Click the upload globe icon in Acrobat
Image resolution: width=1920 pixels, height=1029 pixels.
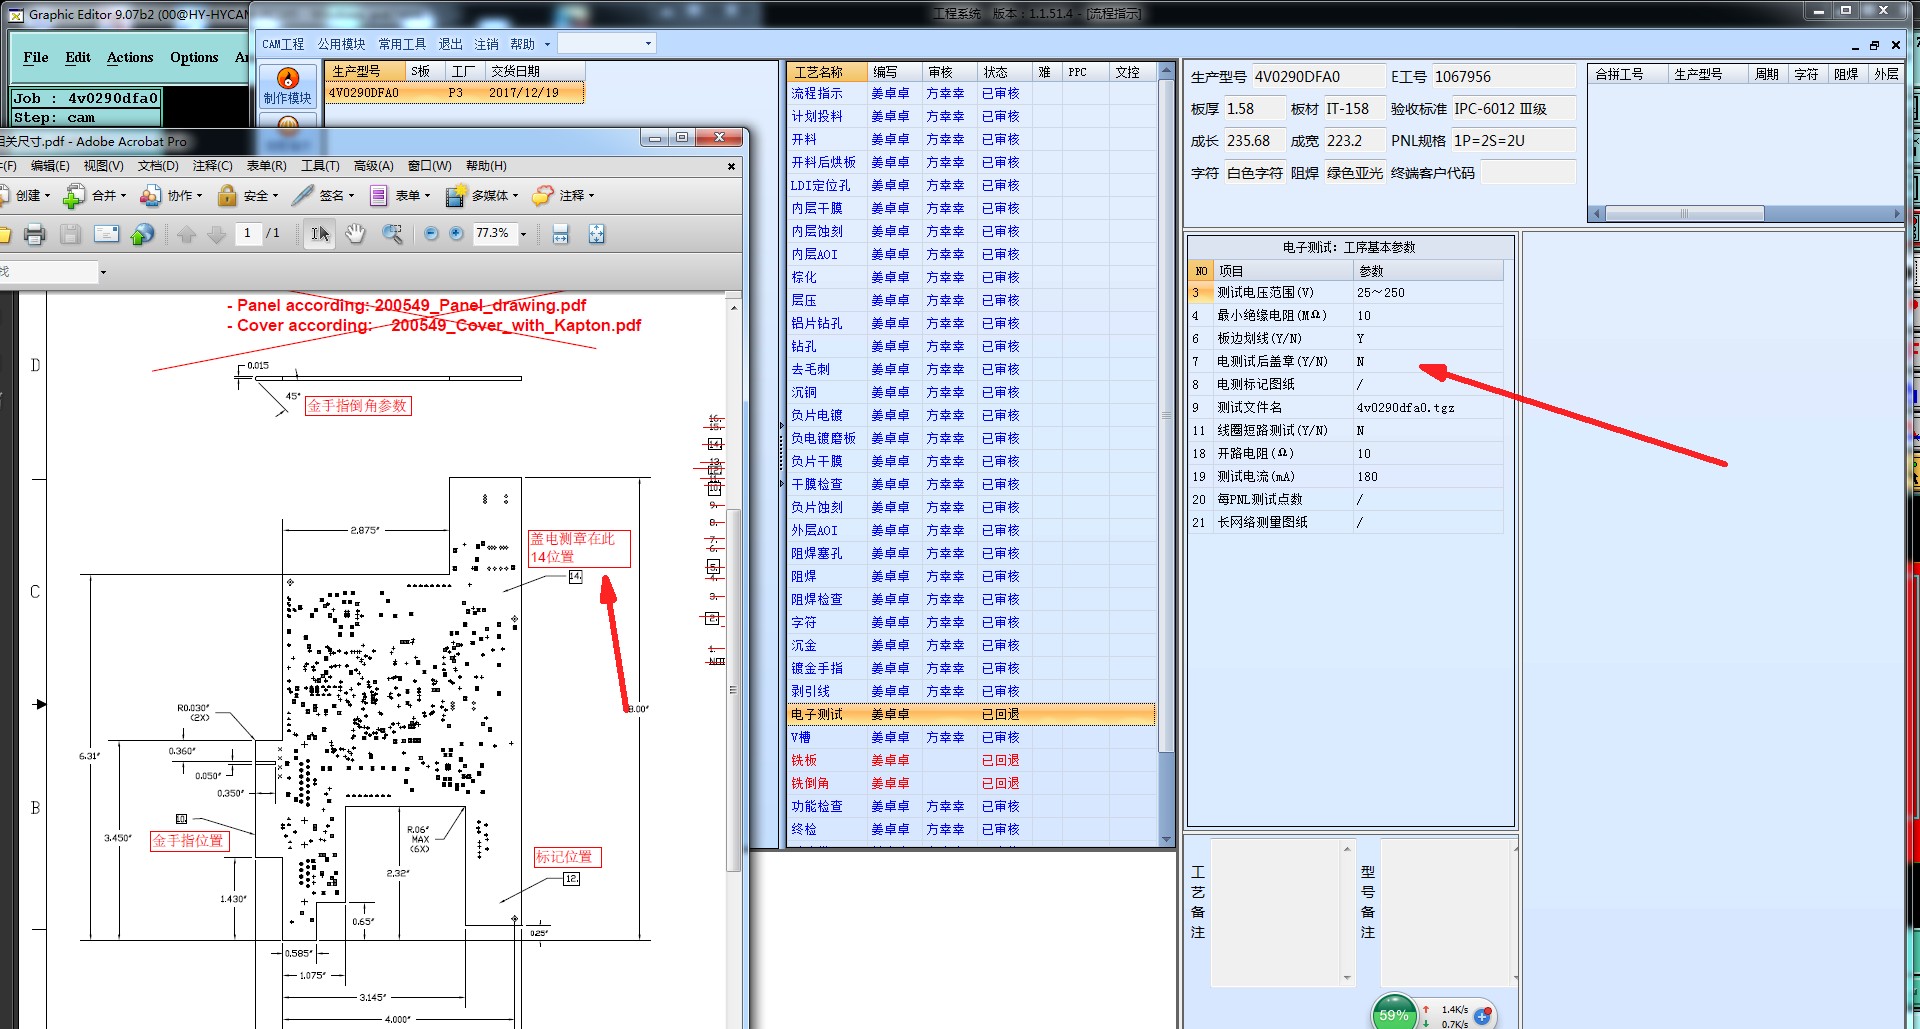pyautogui.click(x=142, y=234)
